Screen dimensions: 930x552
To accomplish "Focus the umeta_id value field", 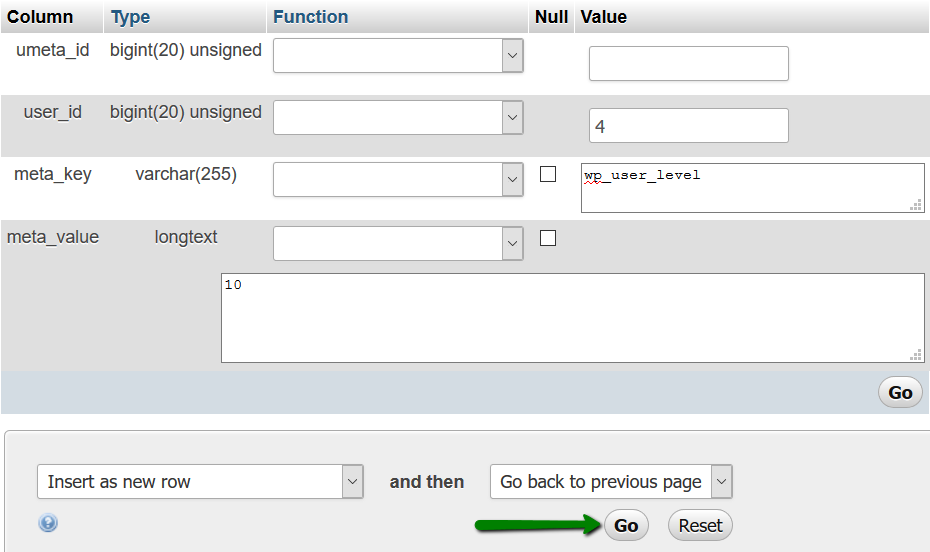I will pos(689,63).
